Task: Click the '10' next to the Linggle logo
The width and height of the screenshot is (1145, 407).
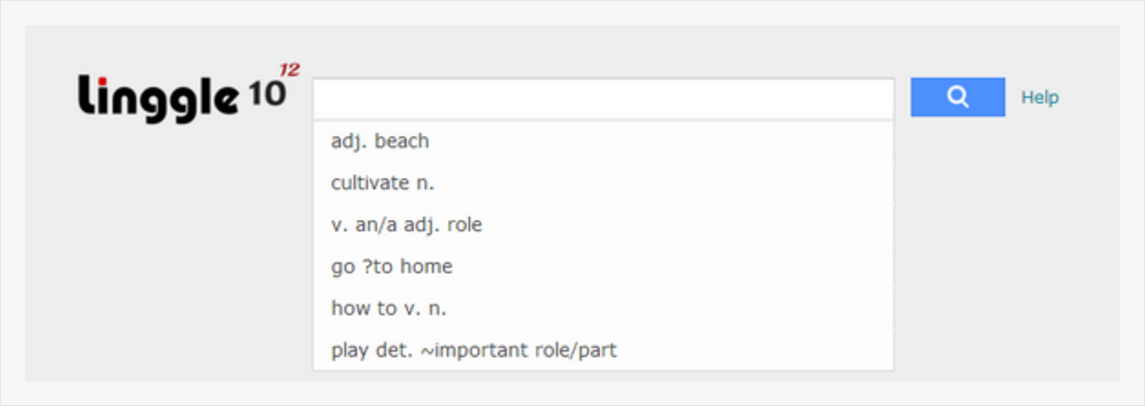Action: coord(265,97)
